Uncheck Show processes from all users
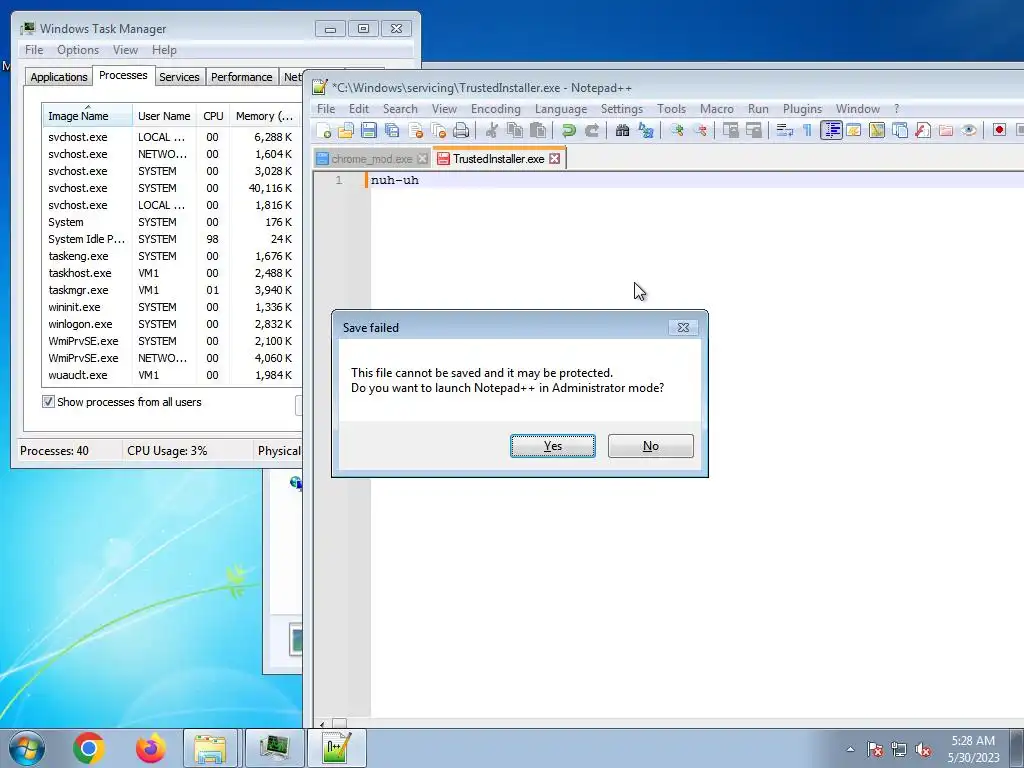 pos(48,402)
